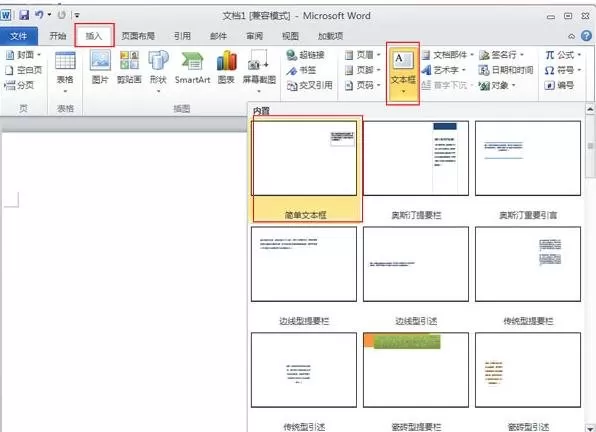Click the gallery scrollbar up arrow
Image resolution: width=596 pixels, height=432 pixels.
pos(590,109)
